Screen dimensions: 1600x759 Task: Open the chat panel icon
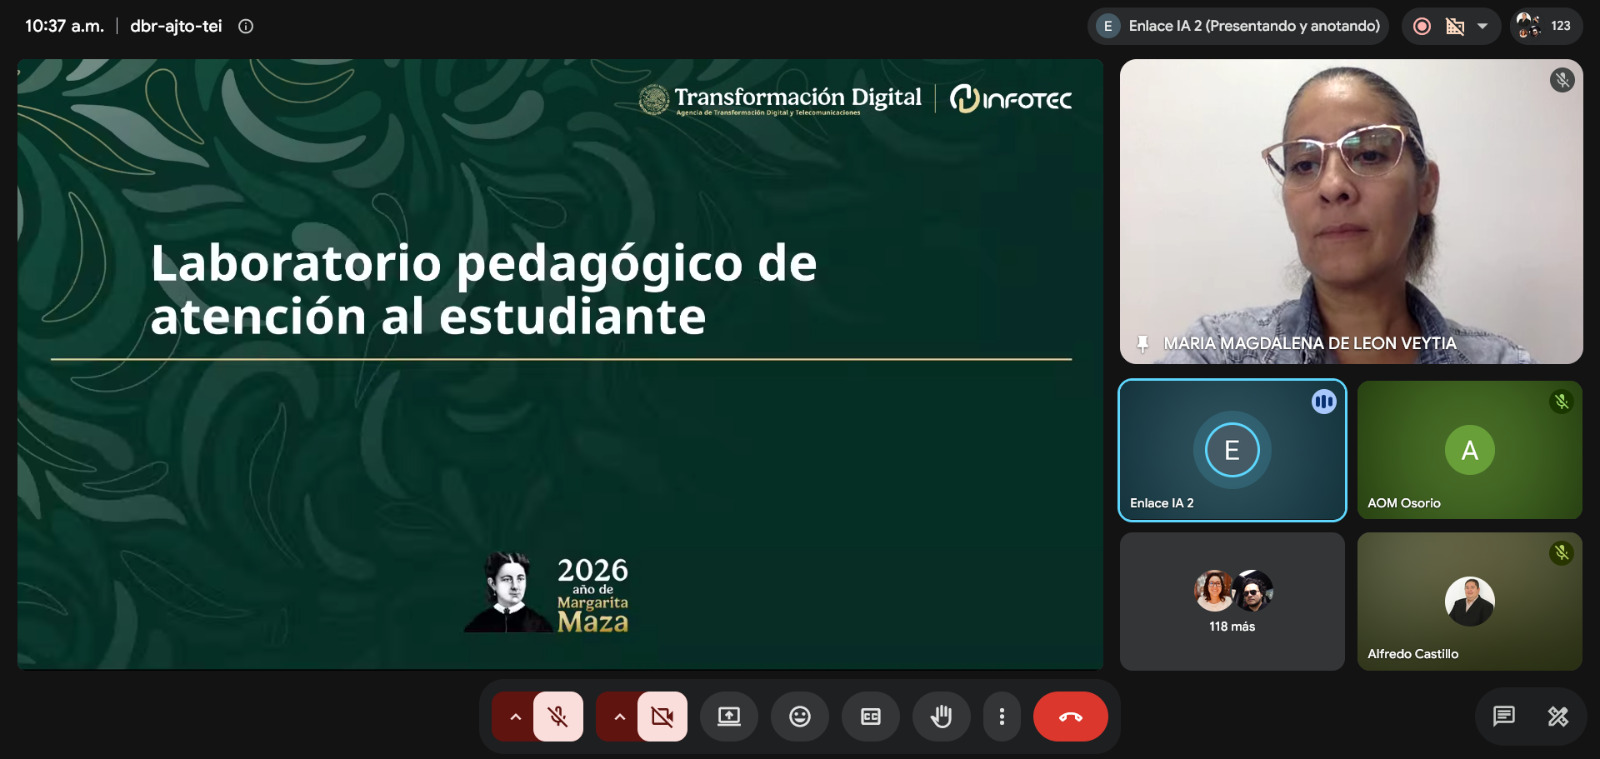pyautogui.click(x=1504, y=716)
